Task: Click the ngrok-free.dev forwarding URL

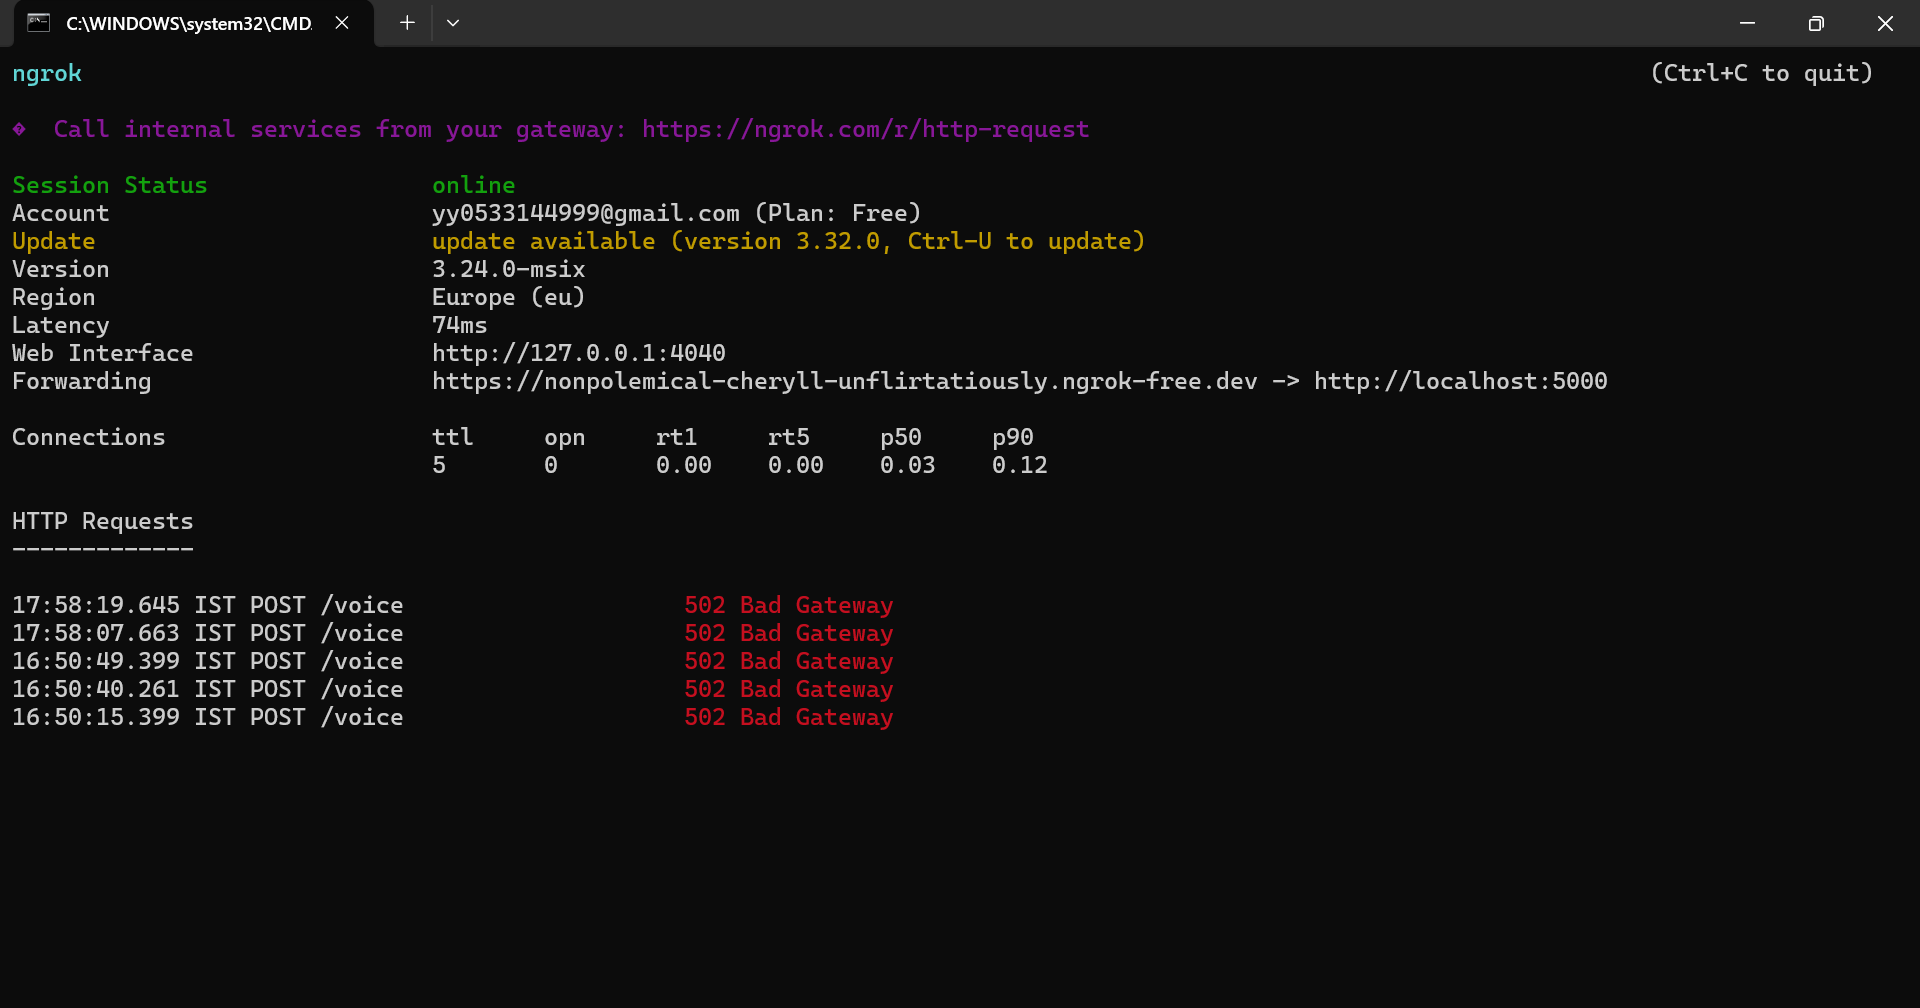Action: pyautogui.click(x=844, y=381)
